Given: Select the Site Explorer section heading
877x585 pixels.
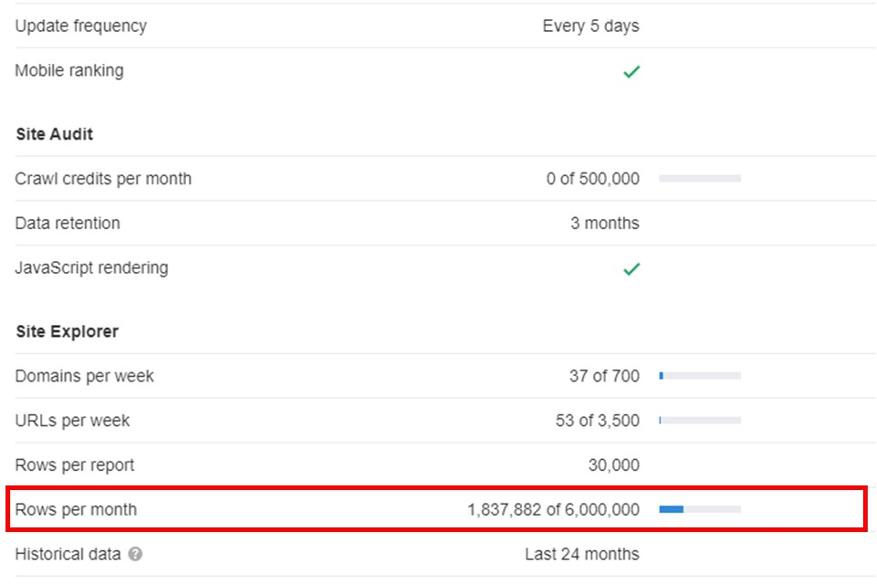Looking at the screenshot, I should pyautogui.click(x=67, y=331).
